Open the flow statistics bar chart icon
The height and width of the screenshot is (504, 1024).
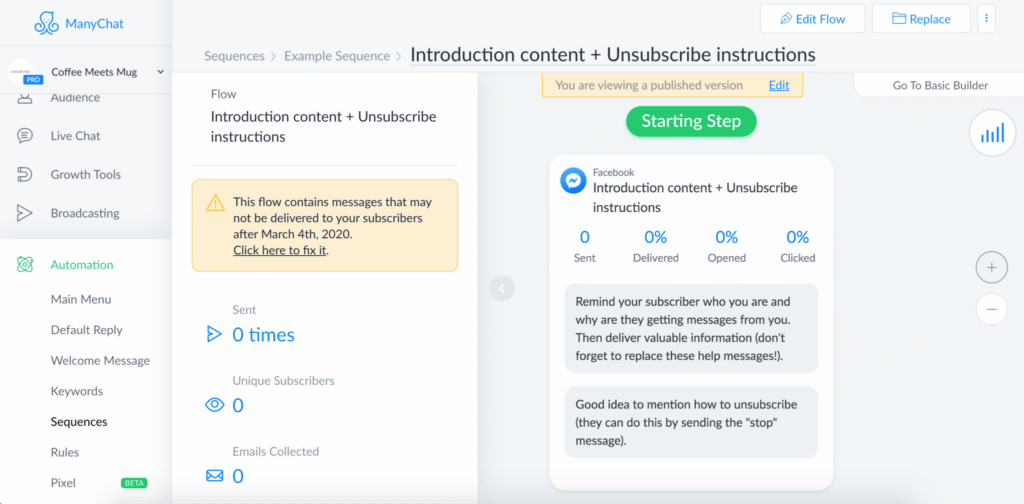992,133
